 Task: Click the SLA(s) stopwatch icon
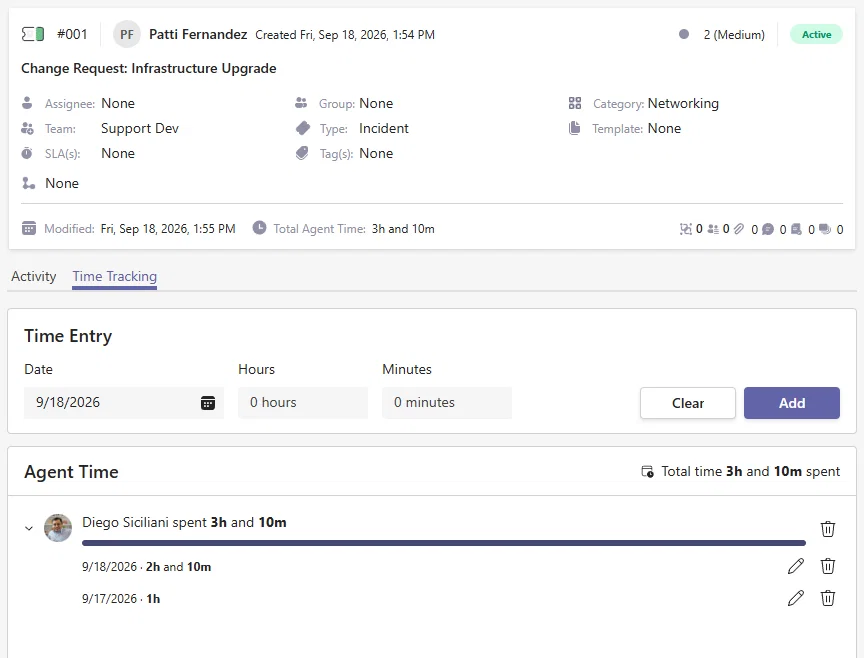[x=27, y=153]
